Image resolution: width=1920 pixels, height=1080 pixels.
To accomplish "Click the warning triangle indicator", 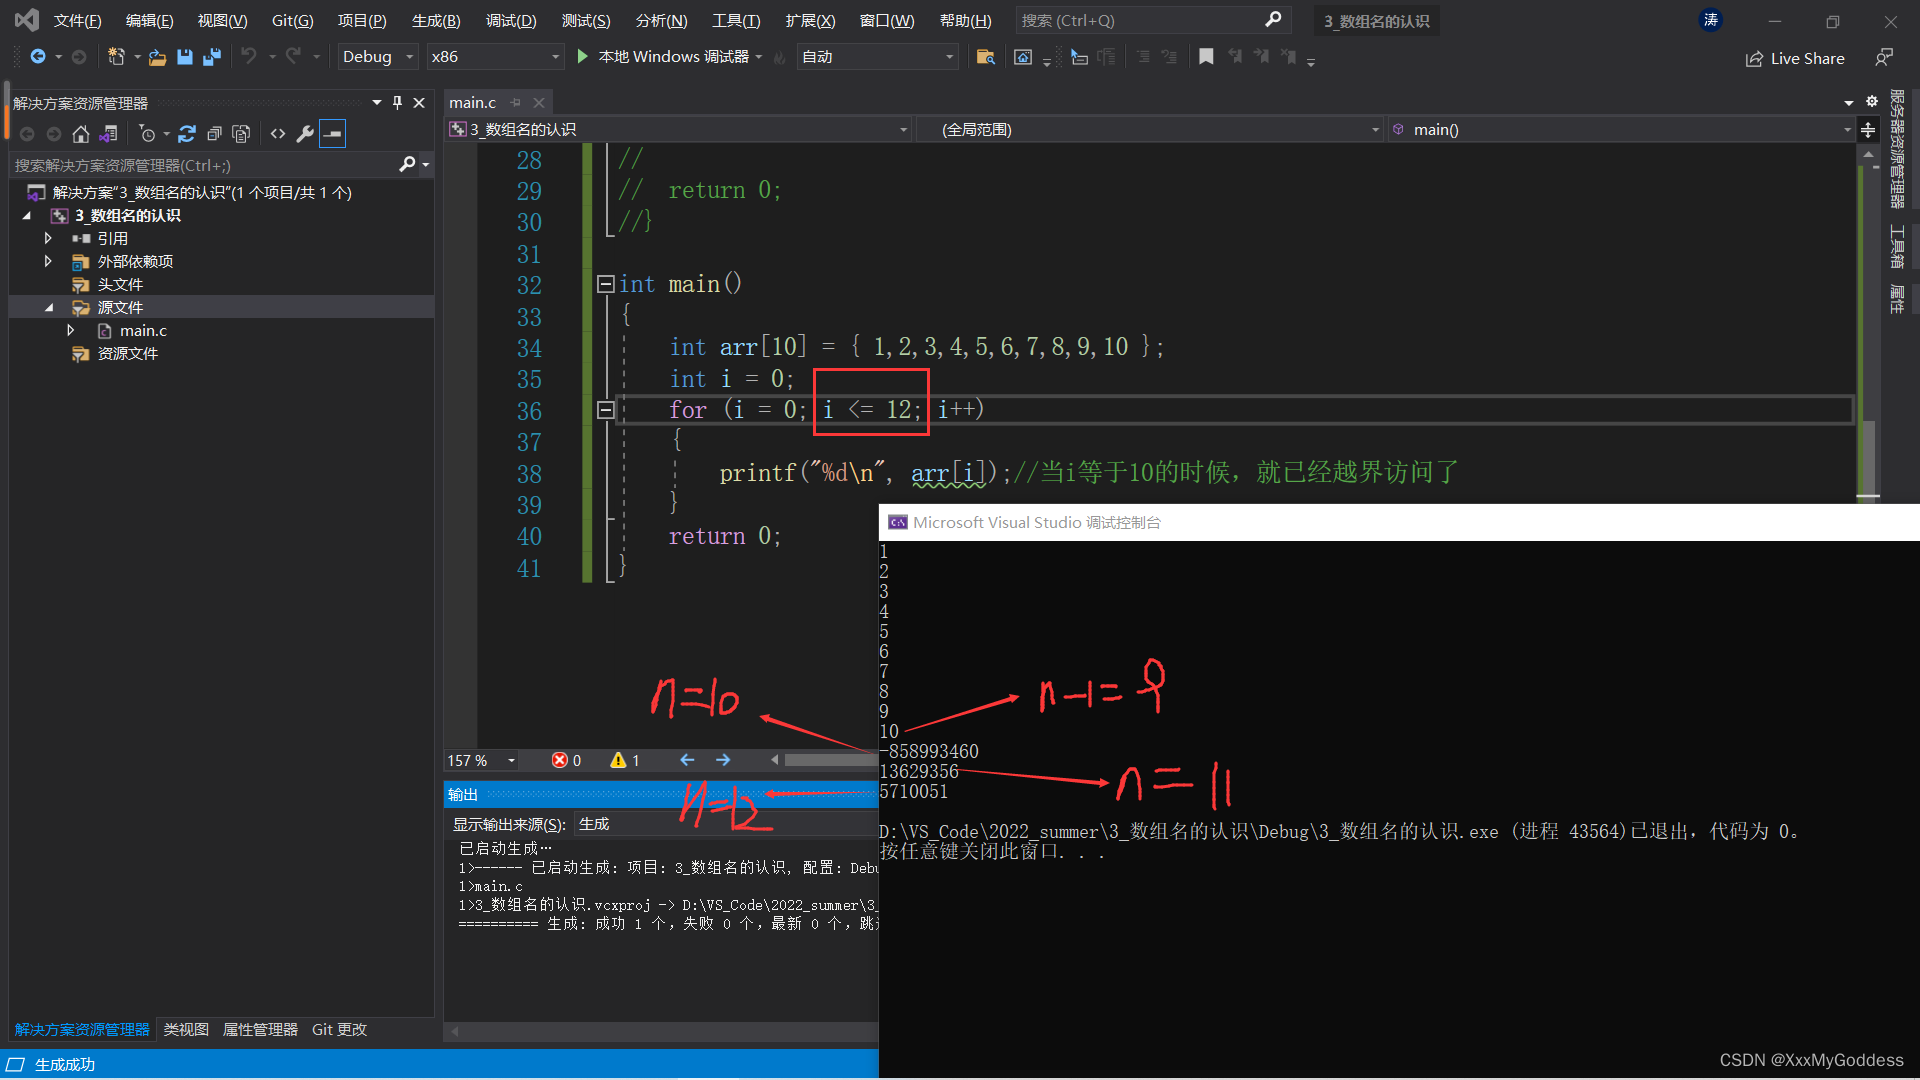I will (618, 761).
